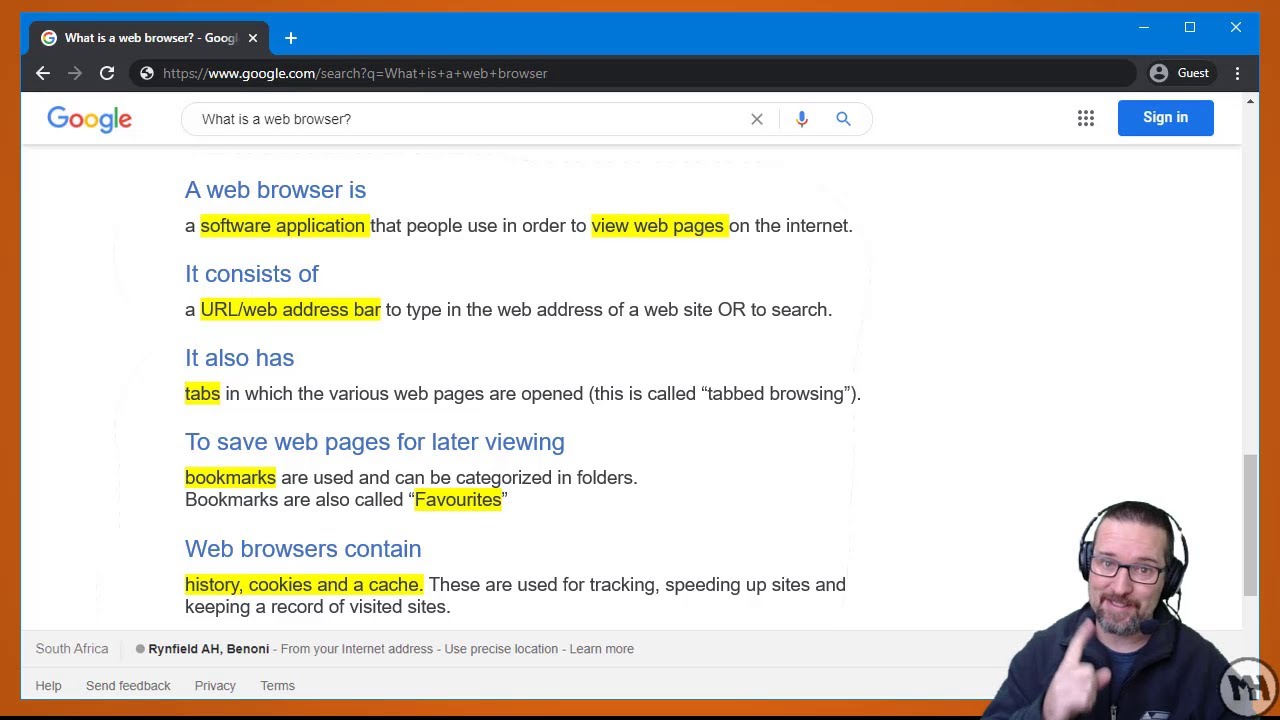Image resolution: width=1280 pixels, height=720 pixels.
Task: Click highlighted 'history, cookies and a cache.'
Action: [304, 585]
